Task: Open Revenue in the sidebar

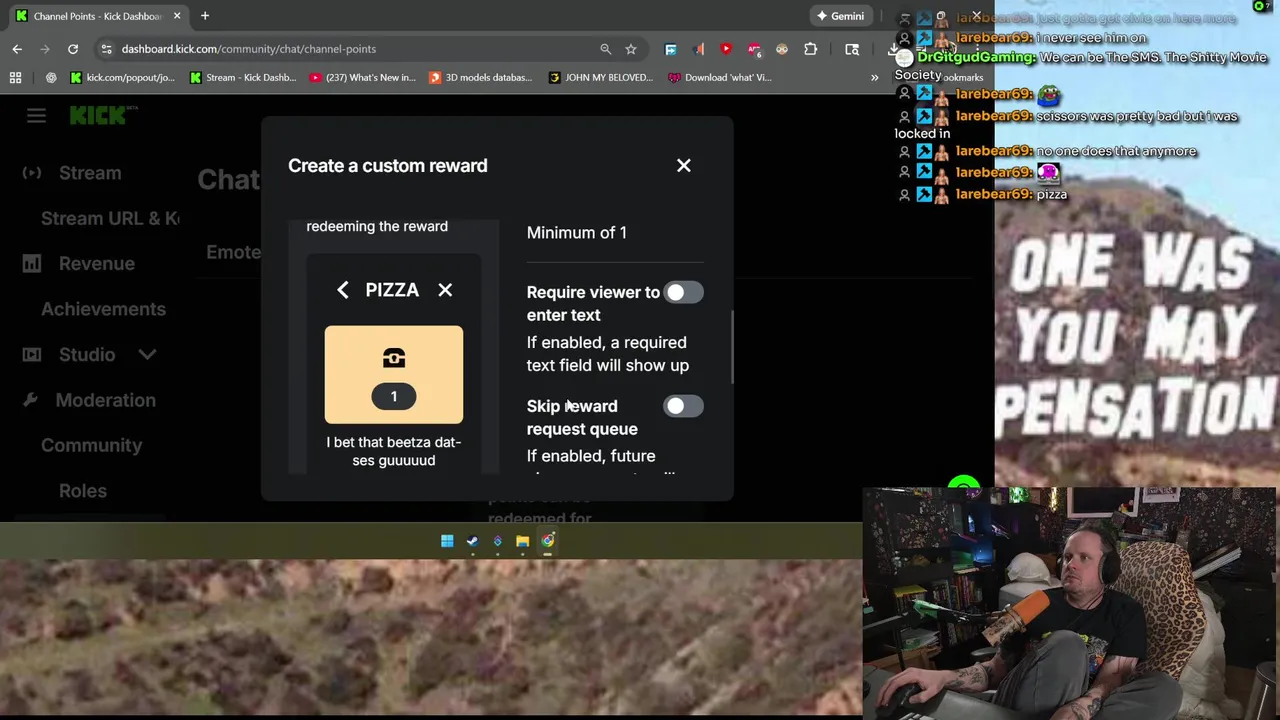Action: [x=96, y=264]
